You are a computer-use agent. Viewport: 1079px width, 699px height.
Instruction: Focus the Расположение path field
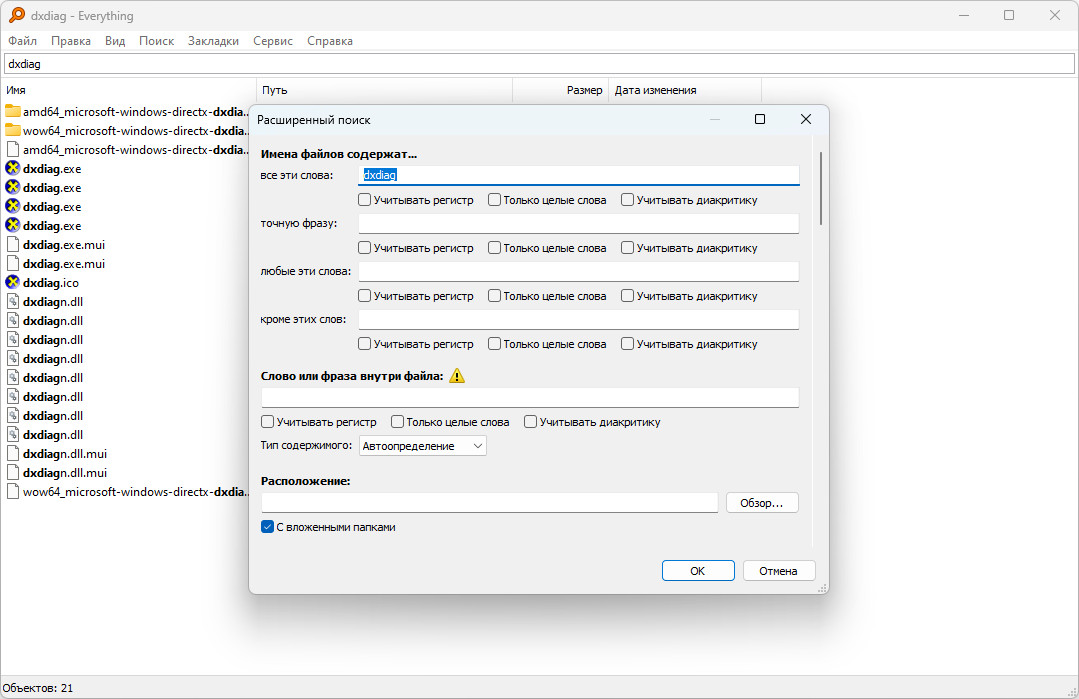[489, 503]
